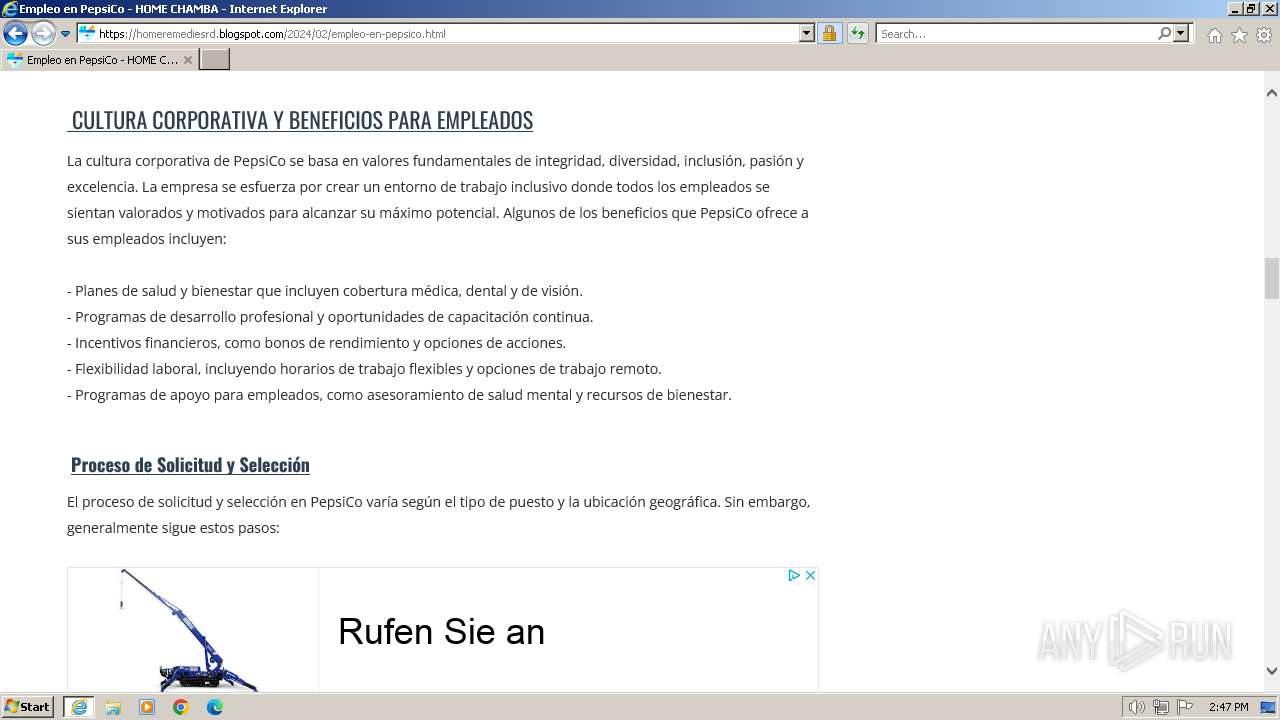The image size is (1280, 720).
Task: Click the vertical scrollbar thumb
Action: tap(1272, 278)
